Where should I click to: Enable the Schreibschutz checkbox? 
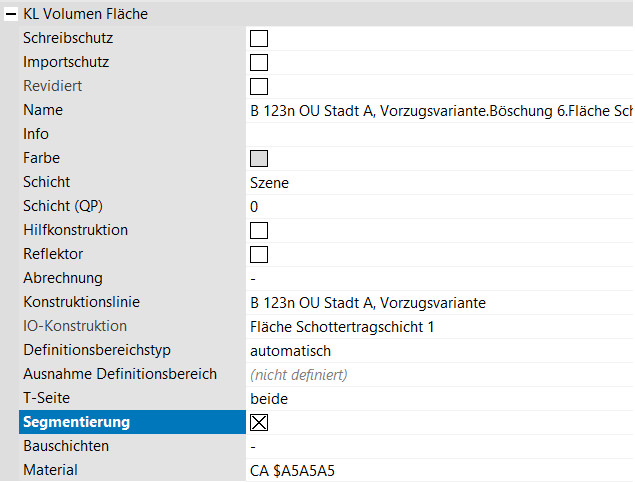pyautogui.click(x=259, y=39)
